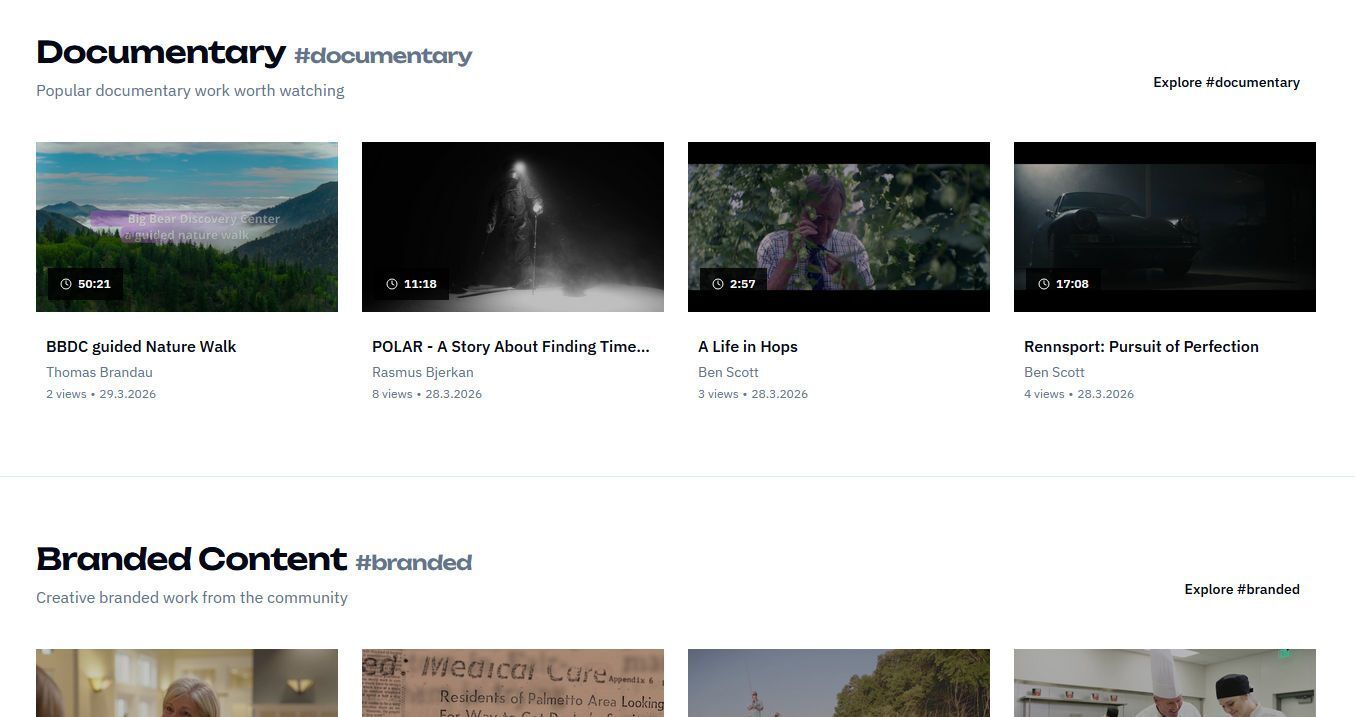Click the BBDC guided Nature Walk title
The height and width of the screenshot is (717, 1355).
coord(141,347)
